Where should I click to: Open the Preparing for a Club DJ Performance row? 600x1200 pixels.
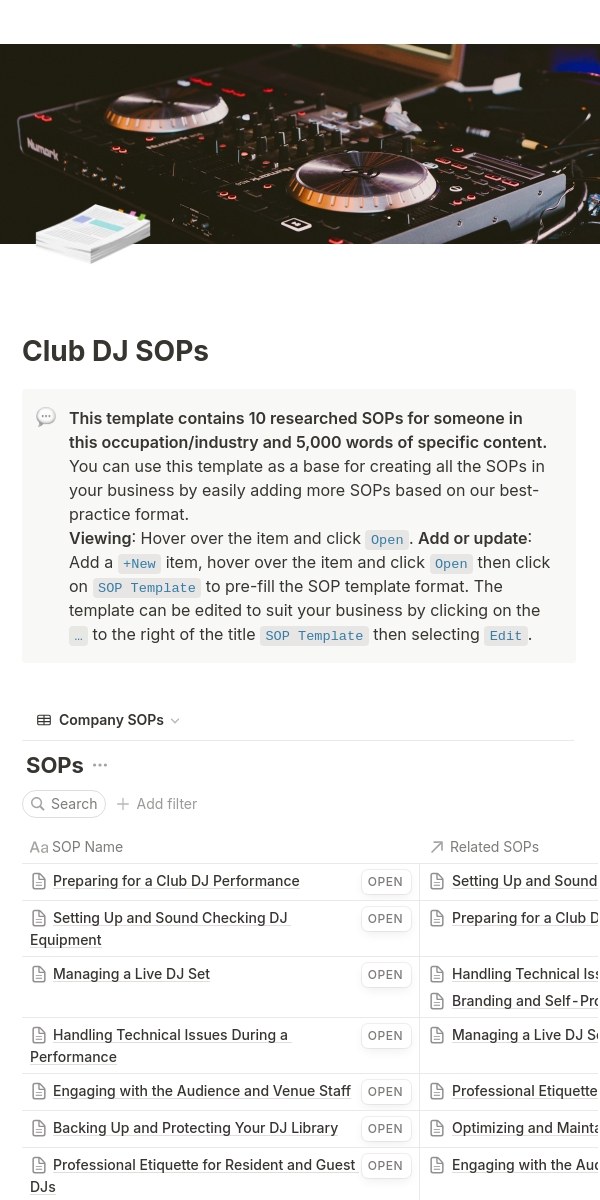click(x=385, y=882)
